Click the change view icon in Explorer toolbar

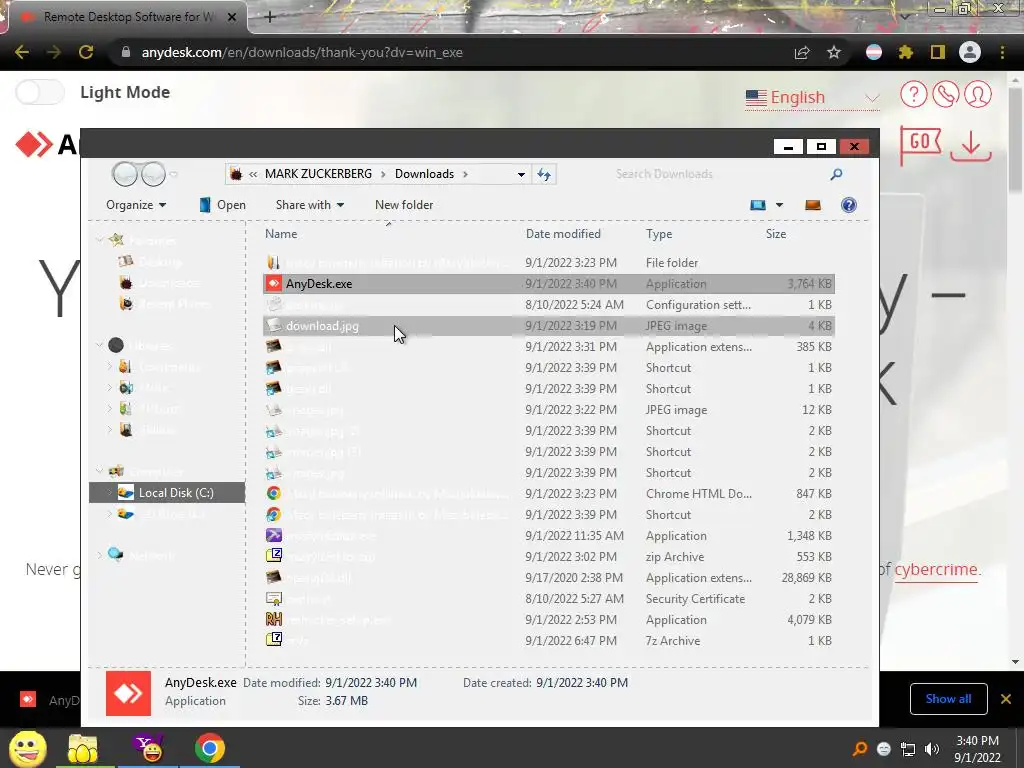point(758,205)
